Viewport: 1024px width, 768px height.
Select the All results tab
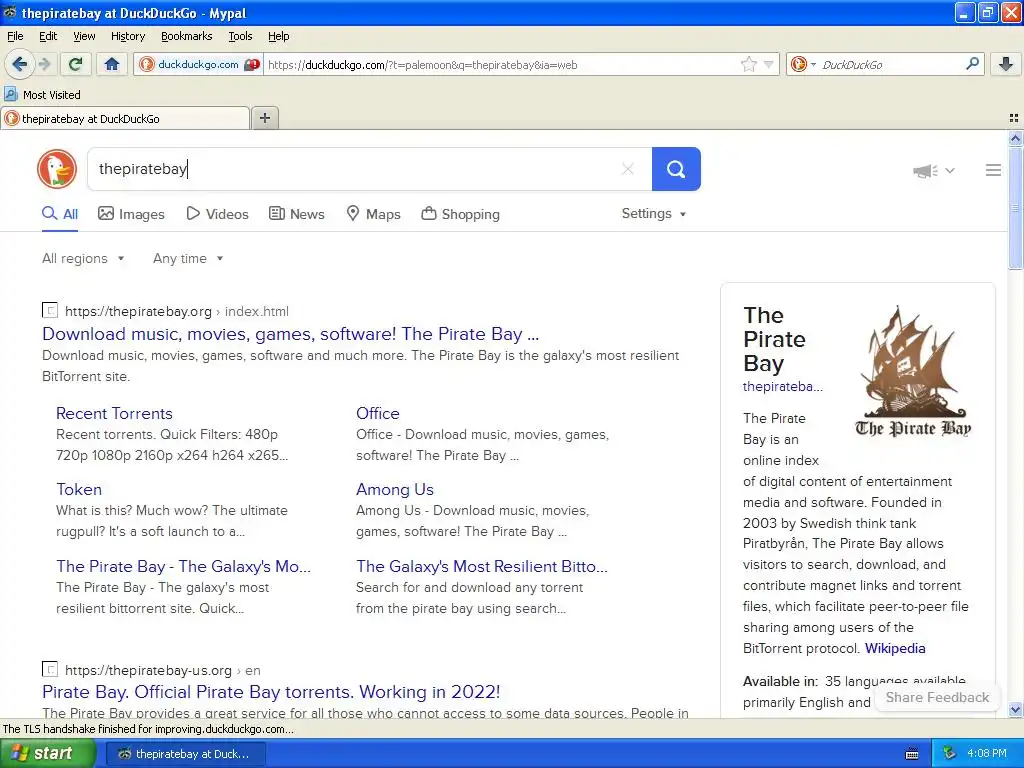coord(60,214)
